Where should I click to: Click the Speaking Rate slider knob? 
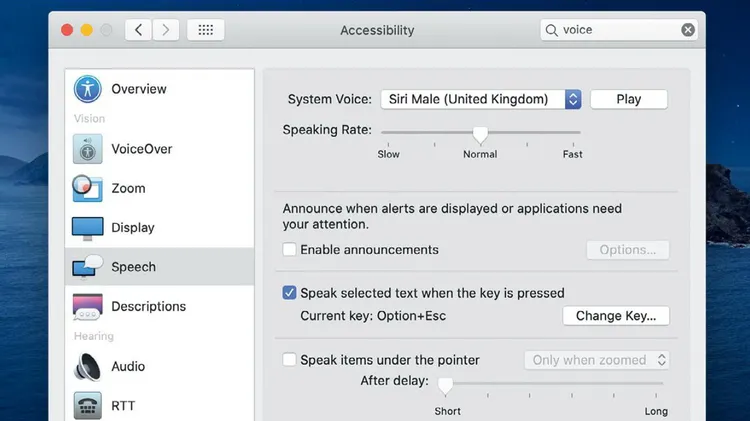pyautogui.click(x=480, y=133)
